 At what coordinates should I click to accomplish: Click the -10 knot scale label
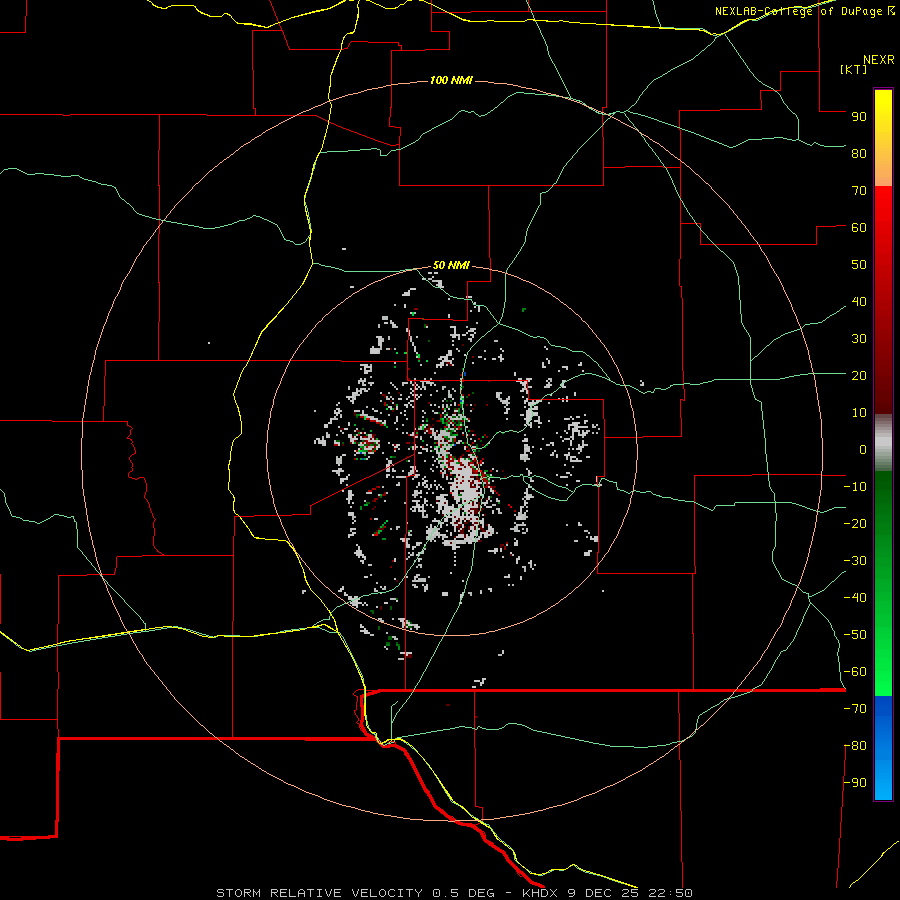click(x=855, y=487)
